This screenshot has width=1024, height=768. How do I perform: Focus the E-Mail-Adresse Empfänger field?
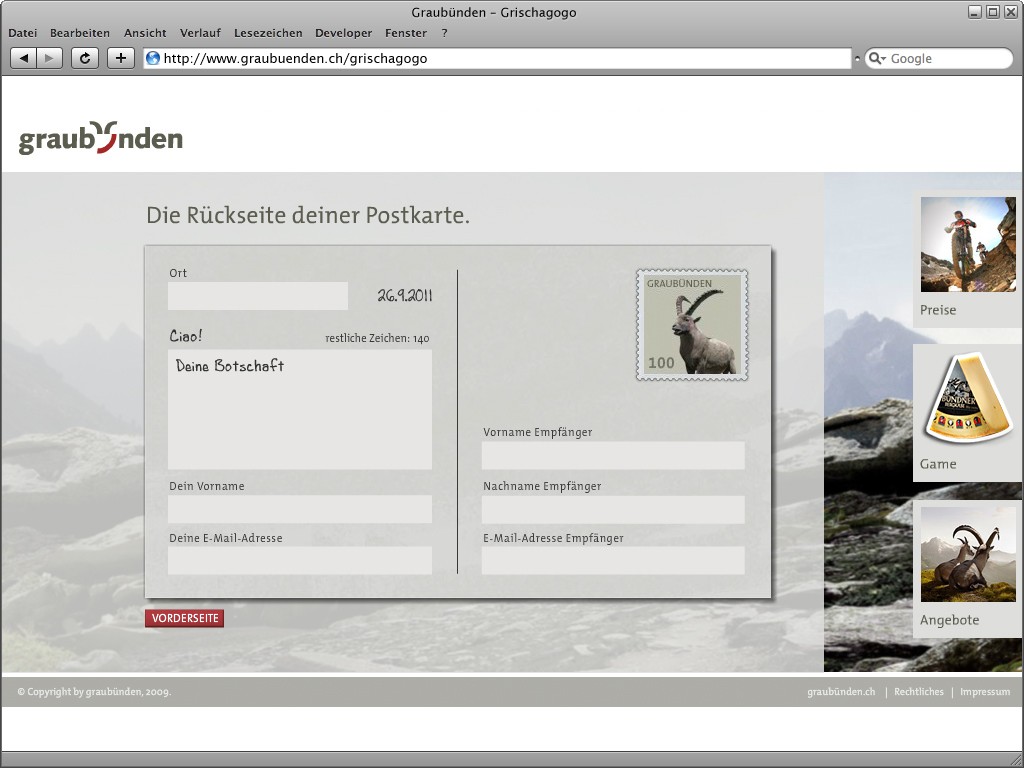pyautogui.click(x=613, y=560)
